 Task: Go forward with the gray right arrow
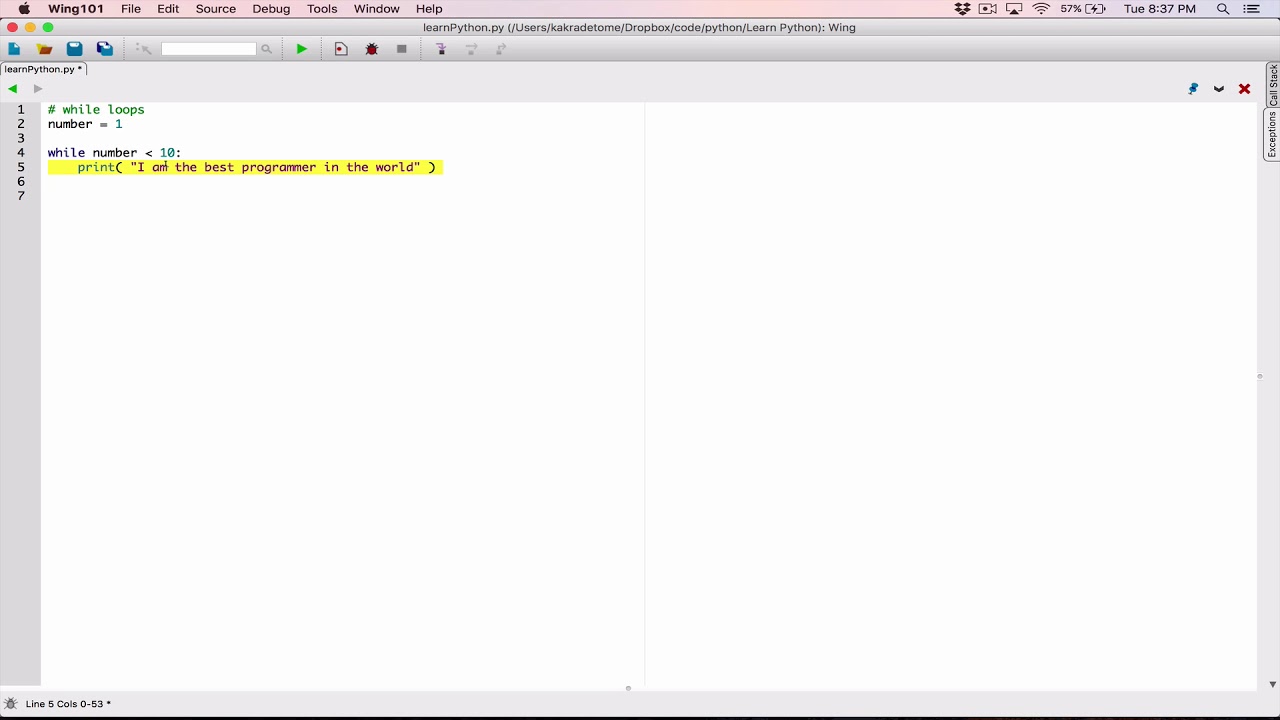click(x=38, y=89)
